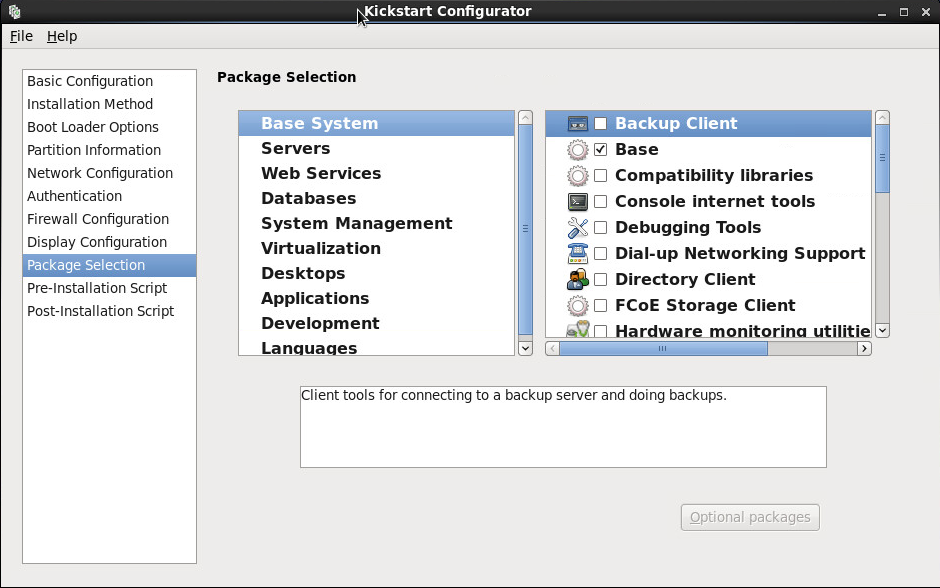Image resolution: width=940 pixels, height=588 pixels.
Task: Click the package list horizontal scrollbar thumb
Action: 663,349
